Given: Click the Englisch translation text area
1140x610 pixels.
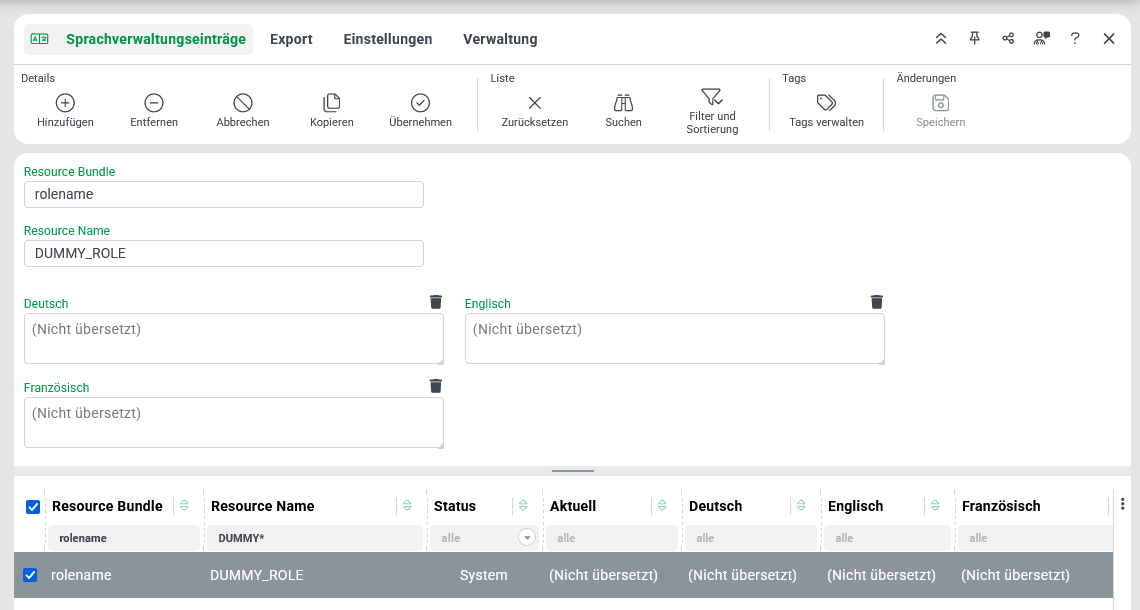Looking at the screenshot, I should [674, 338].
